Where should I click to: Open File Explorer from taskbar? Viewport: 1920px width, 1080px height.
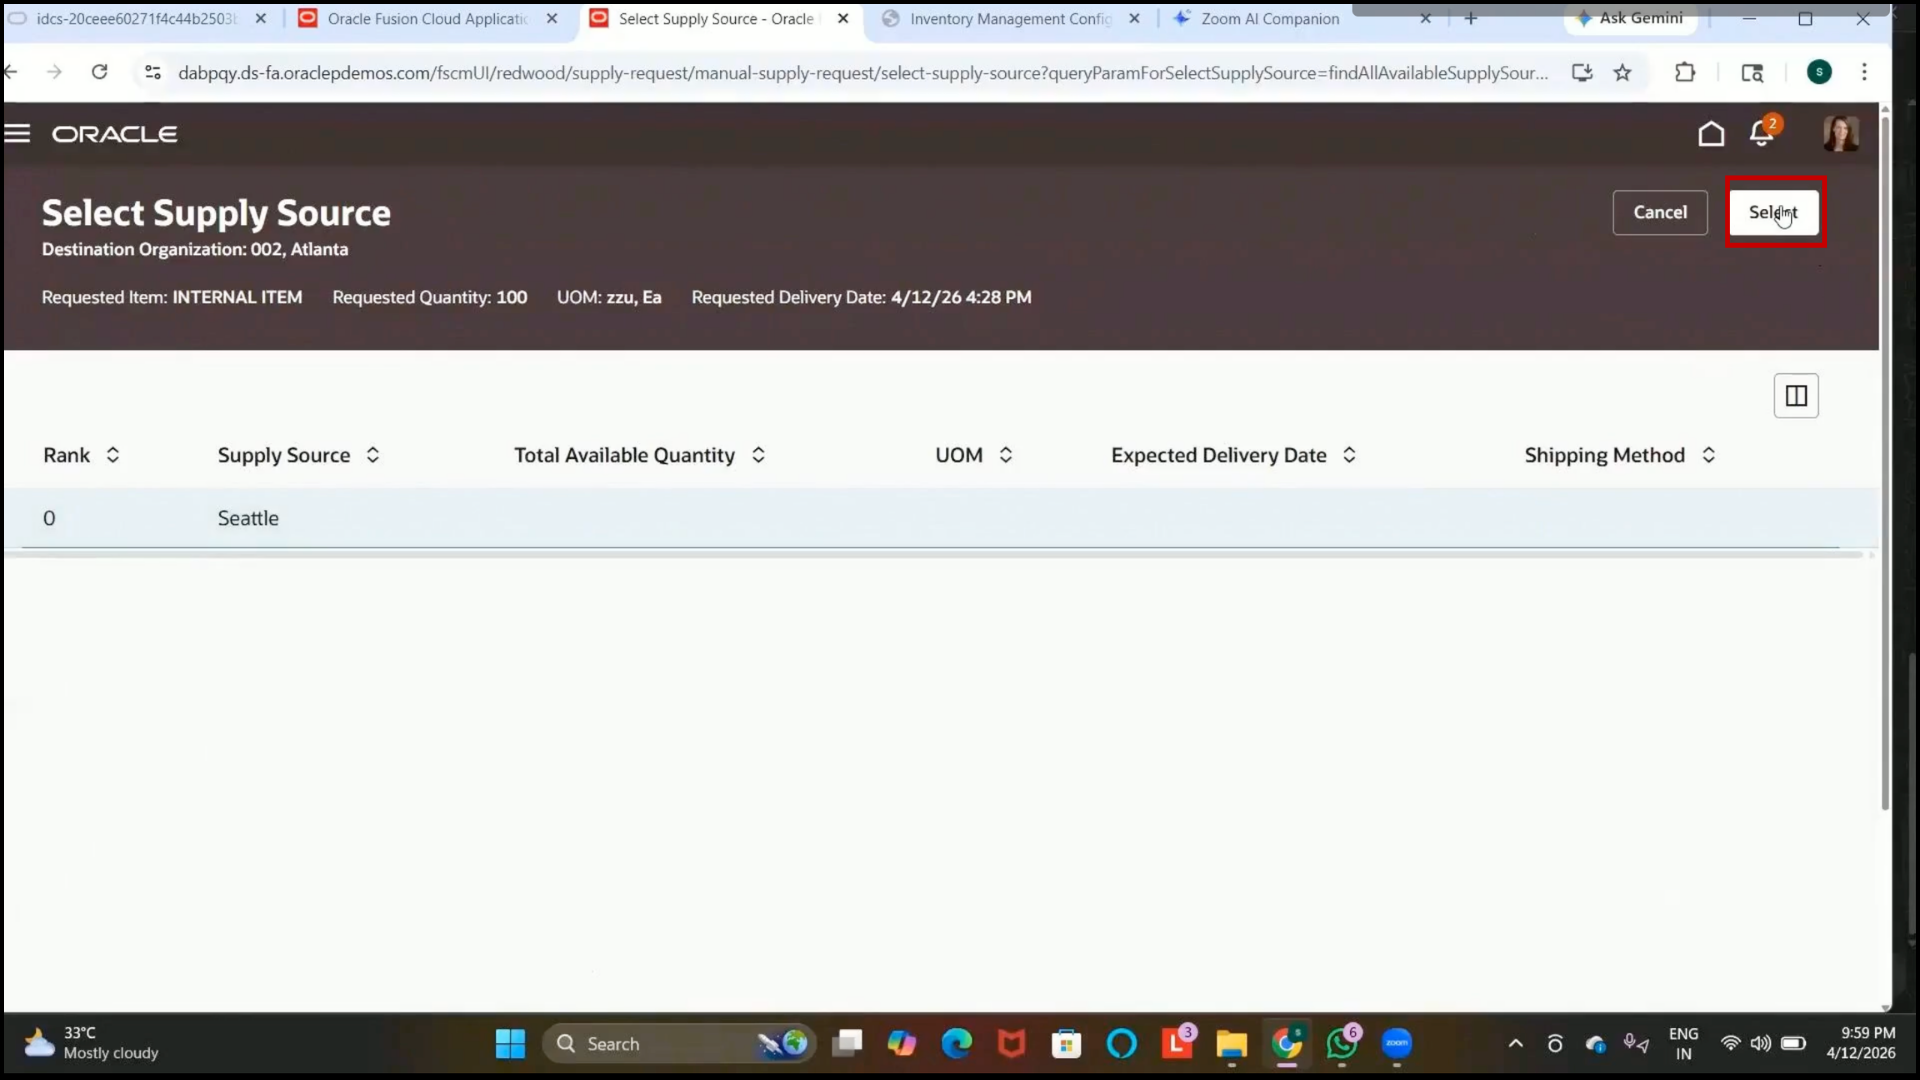pyautogui.click(x=1231, y=1044)
